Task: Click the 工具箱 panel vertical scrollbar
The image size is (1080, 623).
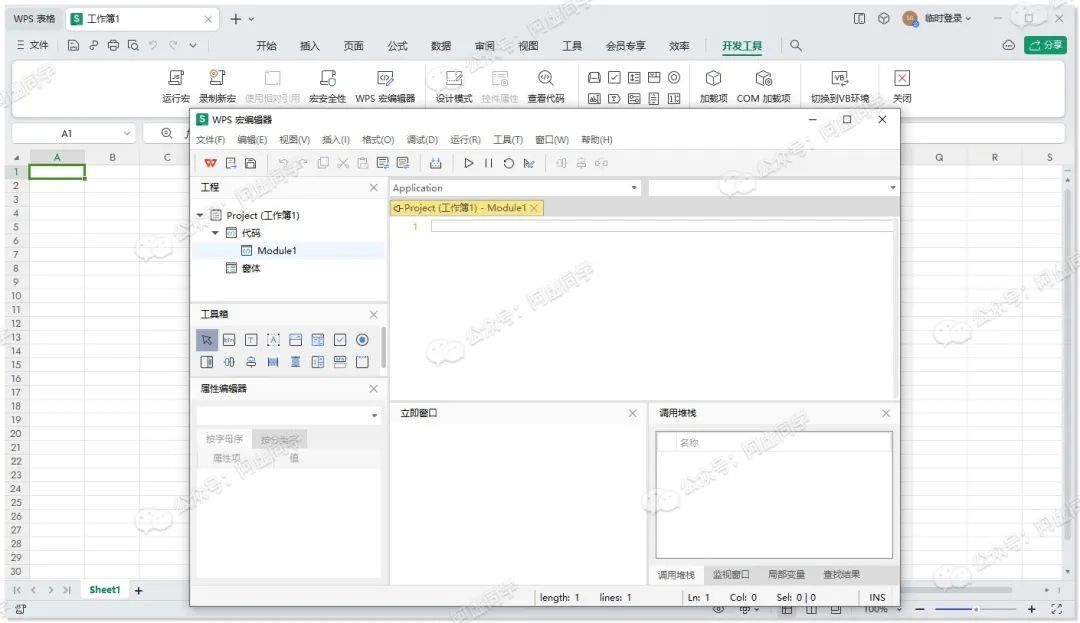Action: (x=383, y=348)
